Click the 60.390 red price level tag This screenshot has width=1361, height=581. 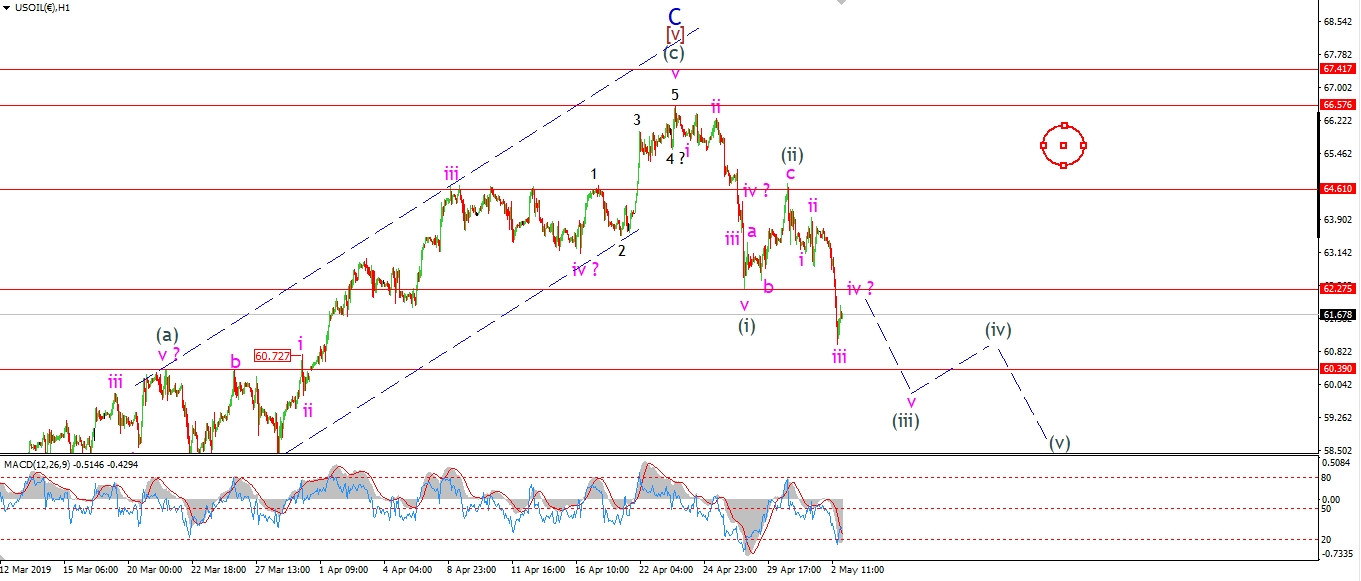coord(1338,369)
